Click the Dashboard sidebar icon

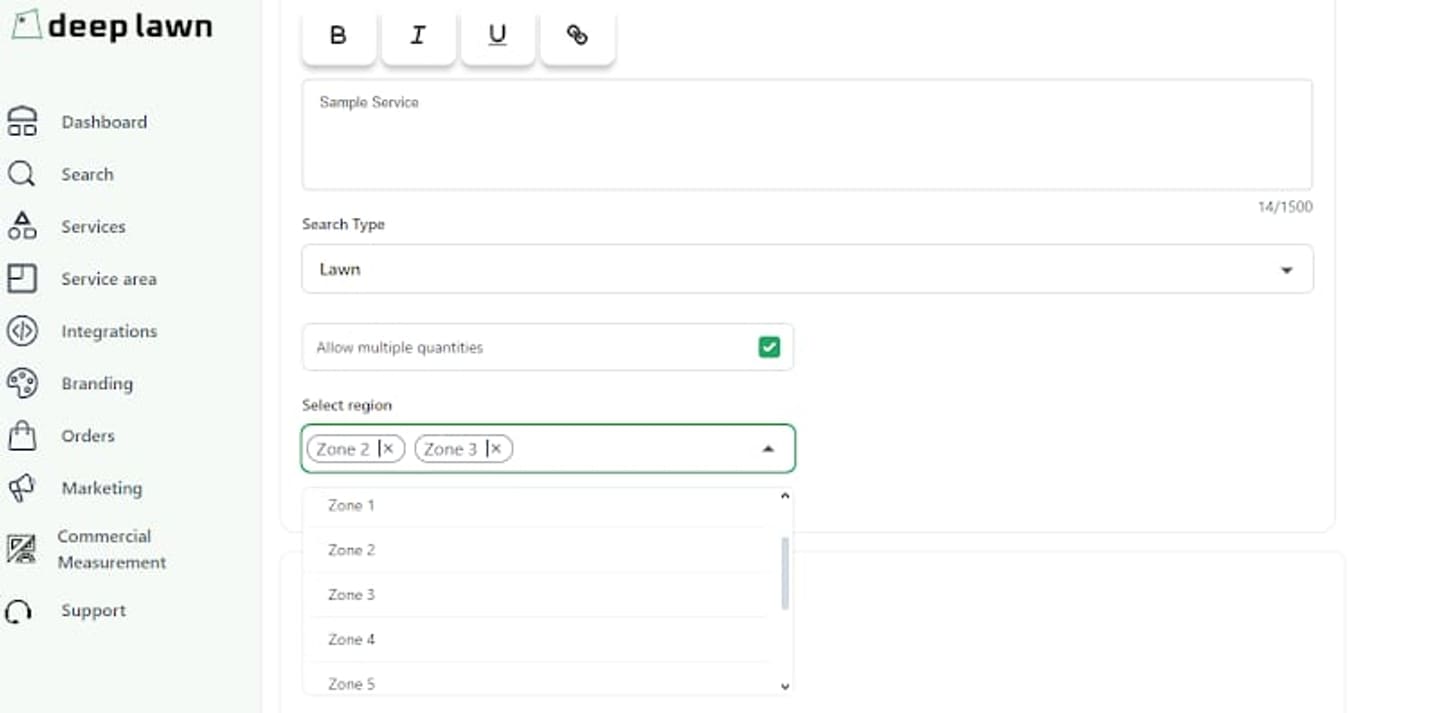[22, 122]
